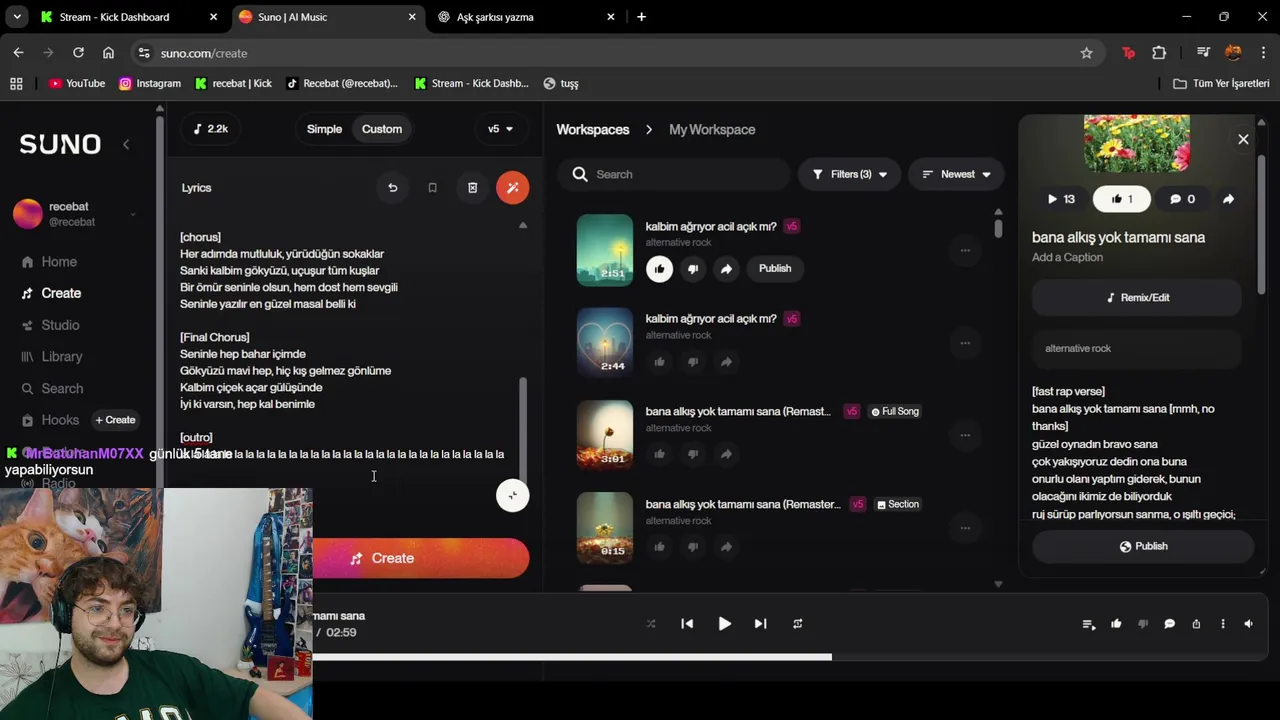1280x720 pixels.
Task: Open the play queue icon in player bar
Action: [x=1089, y=624]
